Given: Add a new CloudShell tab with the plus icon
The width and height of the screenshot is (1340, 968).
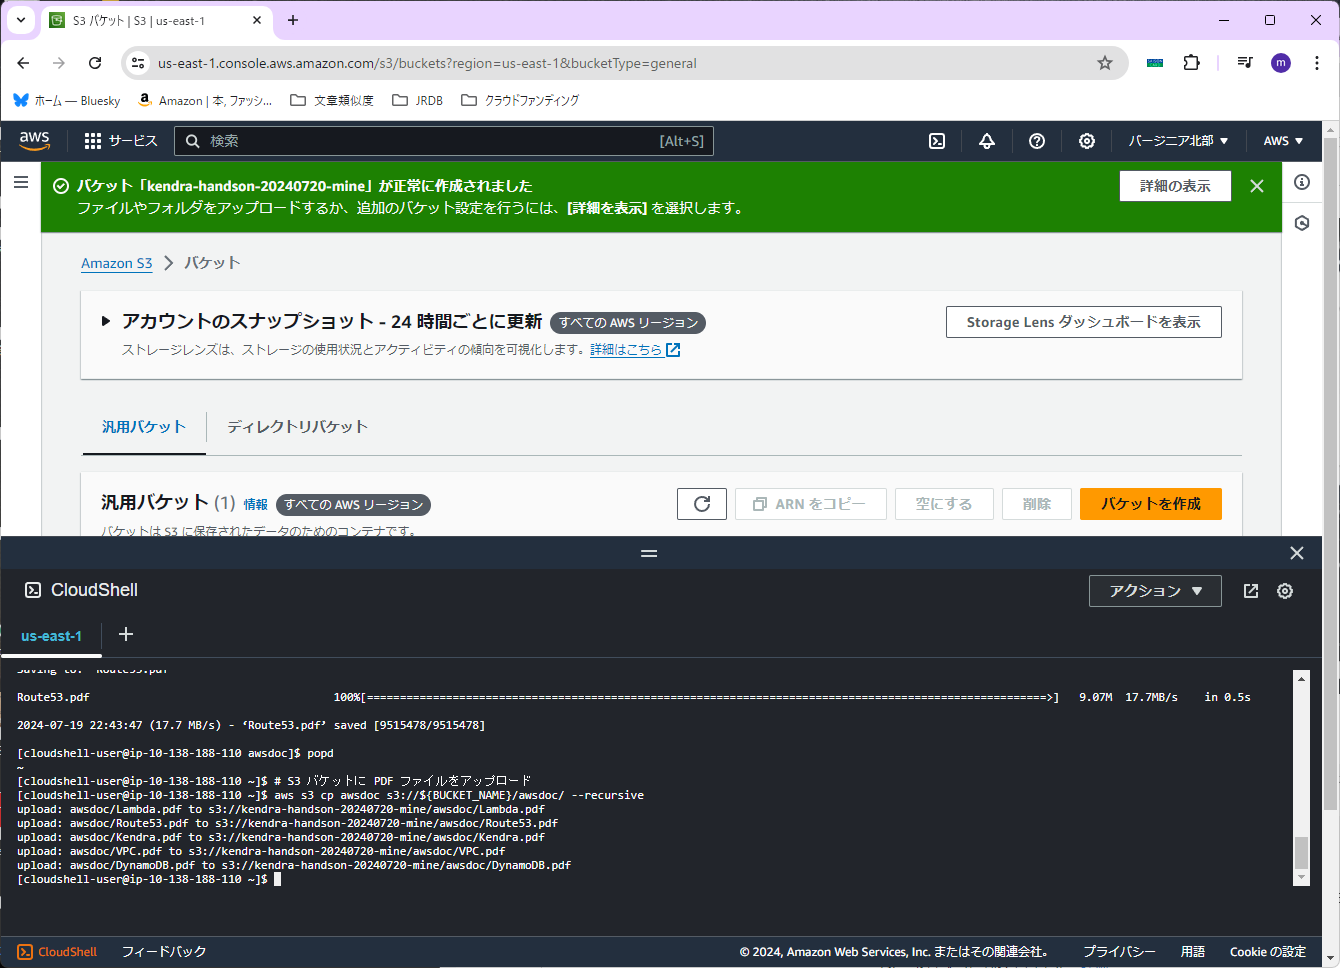Looking at the screenshot, I should pos(126,634).
